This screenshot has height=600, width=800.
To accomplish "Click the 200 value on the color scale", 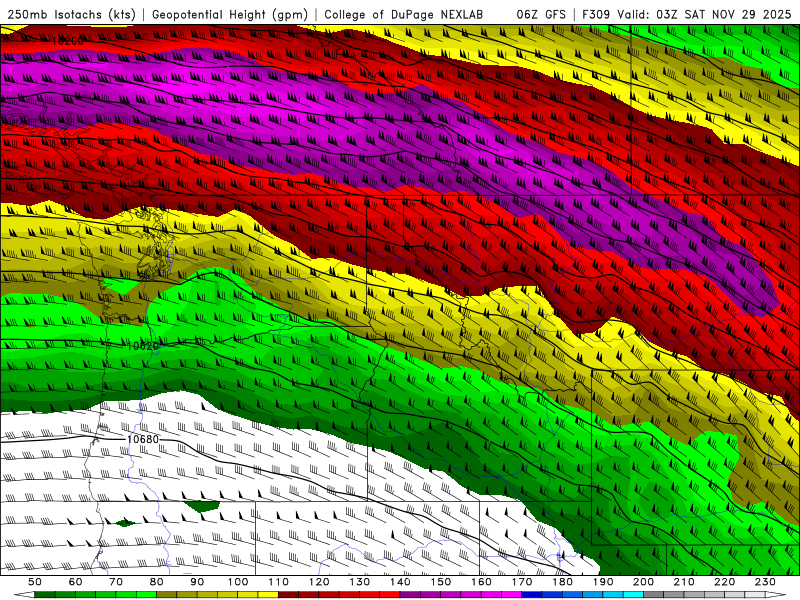I will 643,582.
